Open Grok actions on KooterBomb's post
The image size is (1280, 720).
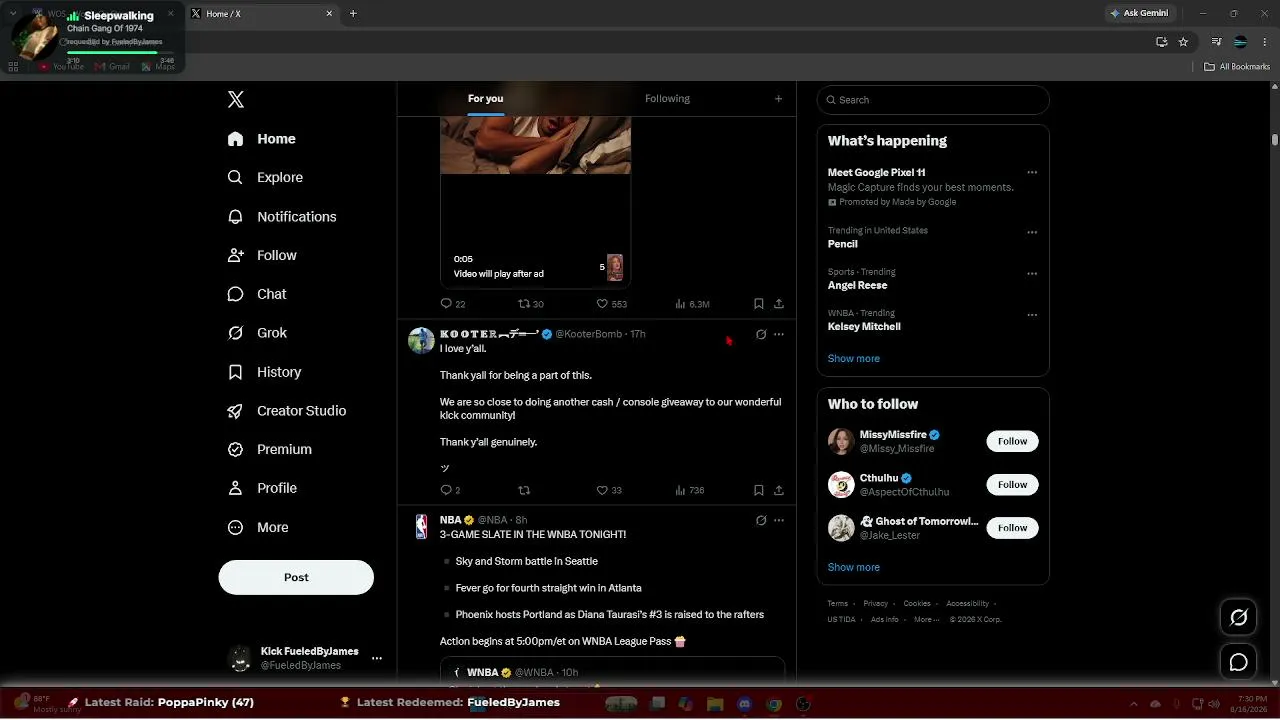click(761, 334)
